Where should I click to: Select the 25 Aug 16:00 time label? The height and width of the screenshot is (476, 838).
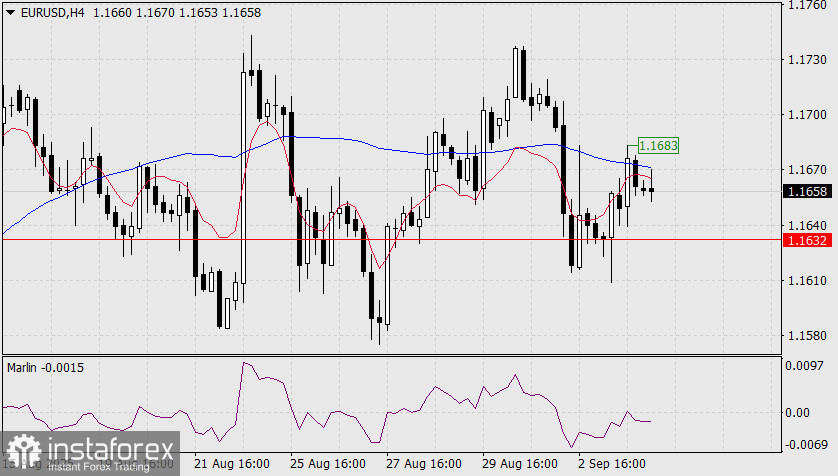coord(328,464)
